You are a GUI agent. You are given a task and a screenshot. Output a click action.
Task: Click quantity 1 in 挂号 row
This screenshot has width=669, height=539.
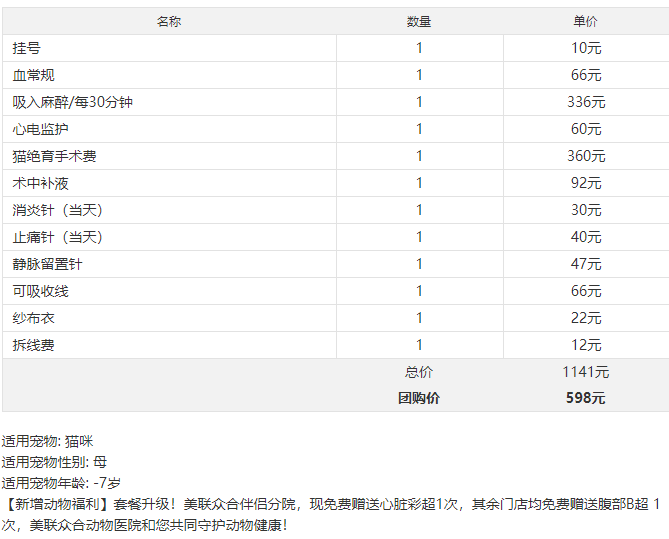(419, 48)
